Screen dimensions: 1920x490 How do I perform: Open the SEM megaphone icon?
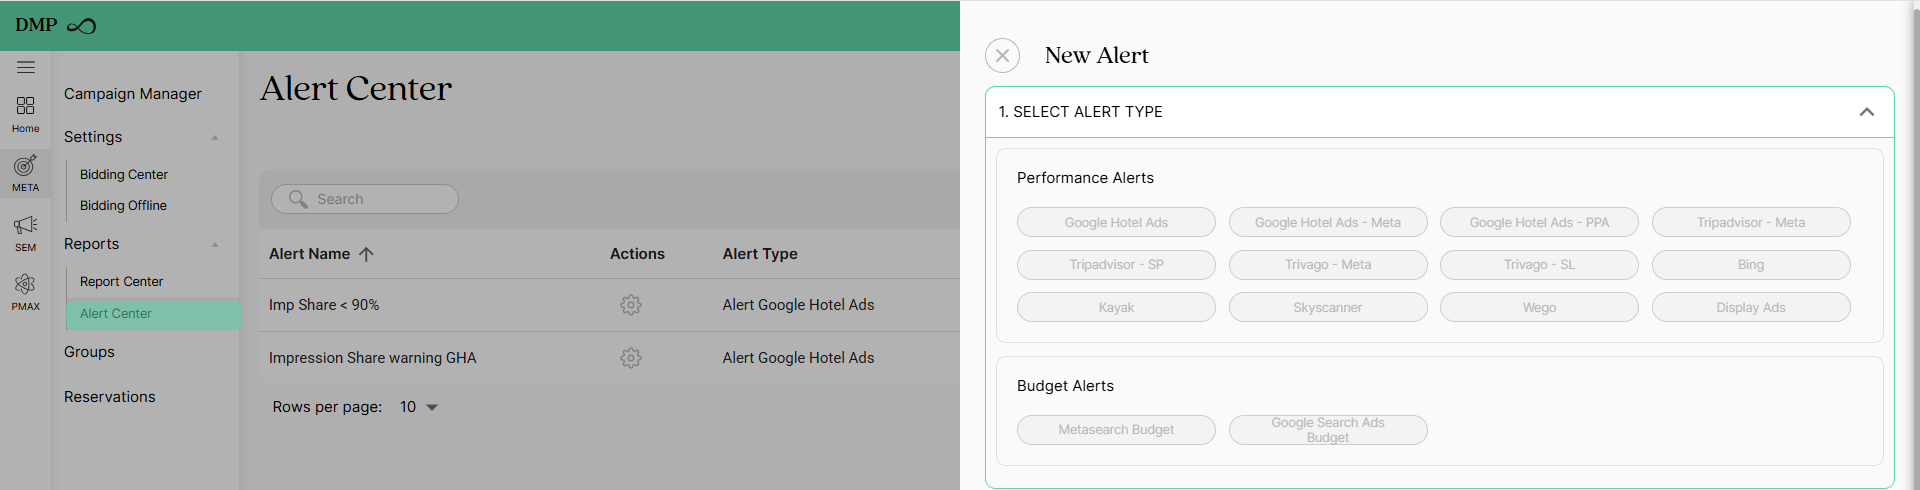[26, 233]
